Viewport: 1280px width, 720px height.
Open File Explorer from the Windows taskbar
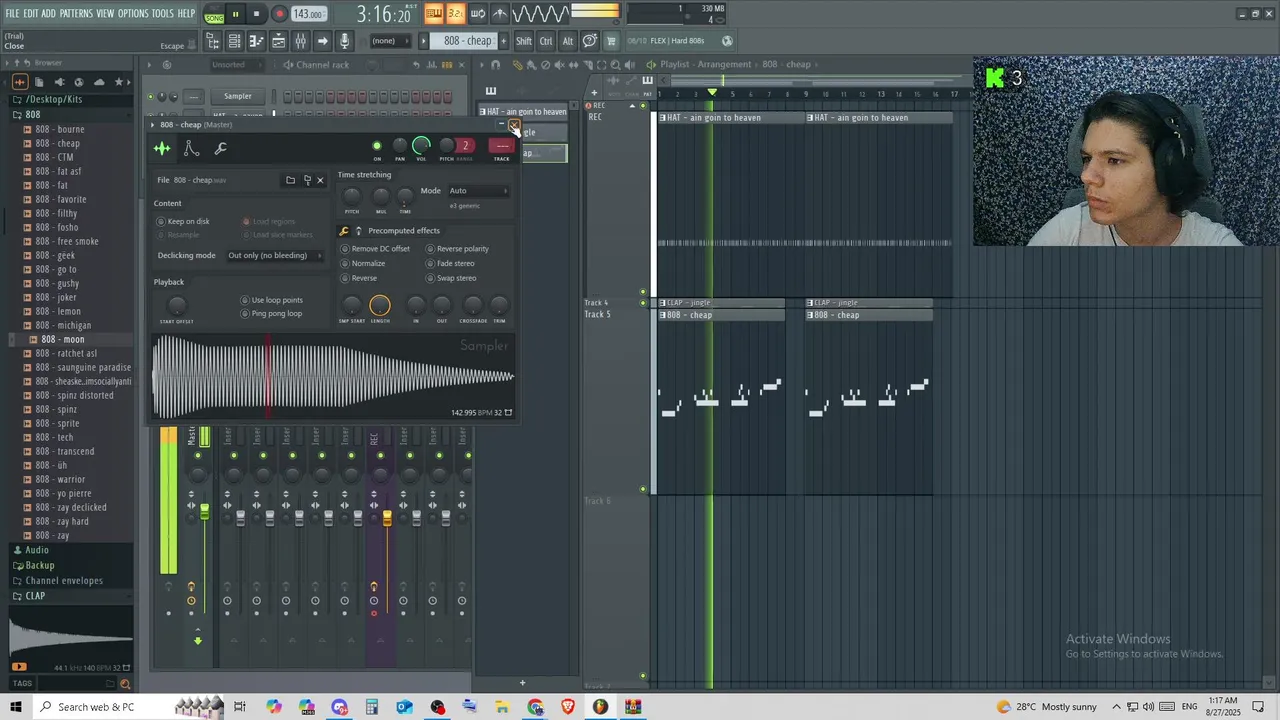pyautogui.click(x=503, y=707)
